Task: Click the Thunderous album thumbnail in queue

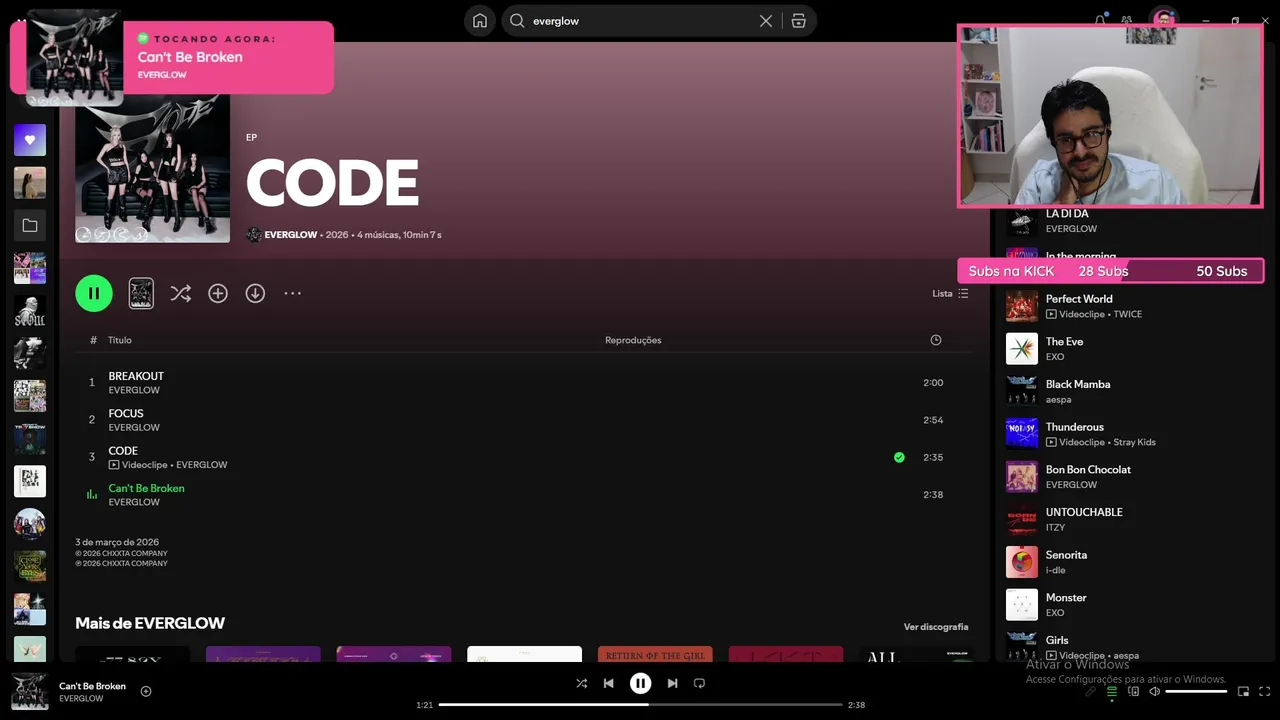Action: pos(1022,434)
